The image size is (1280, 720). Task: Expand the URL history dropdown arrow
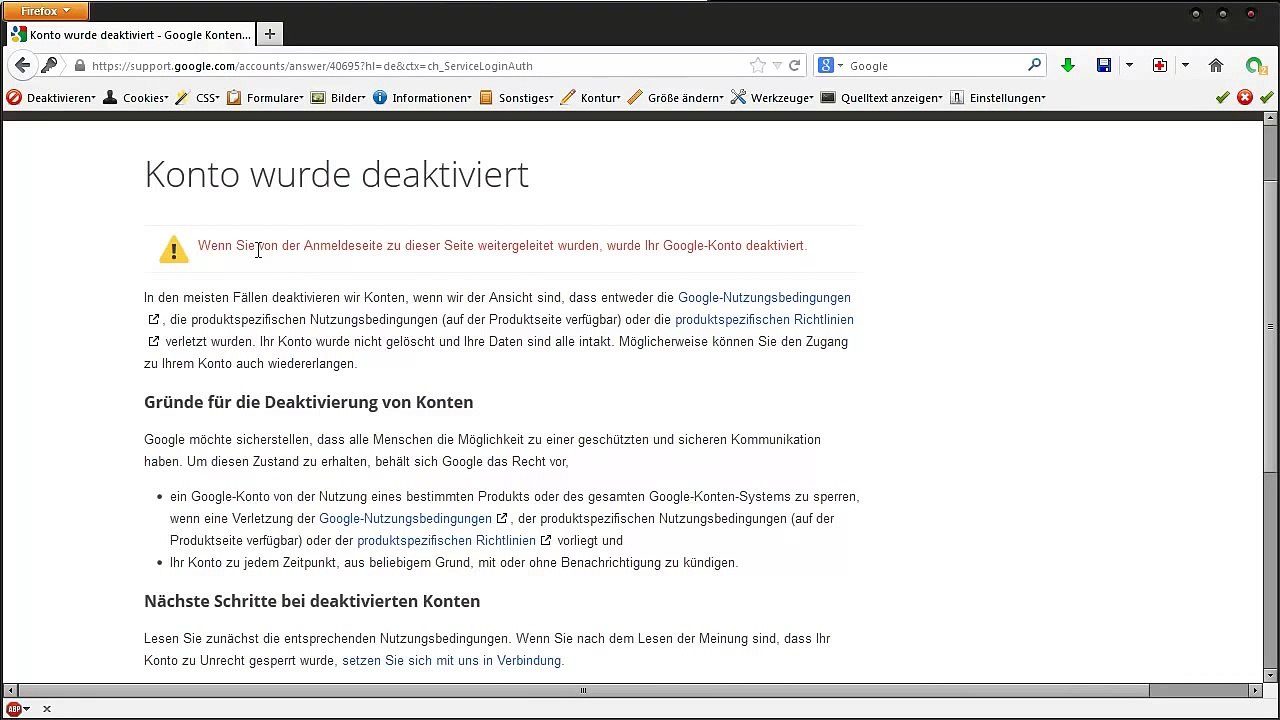pyautogui.click(x=778, y=66)
